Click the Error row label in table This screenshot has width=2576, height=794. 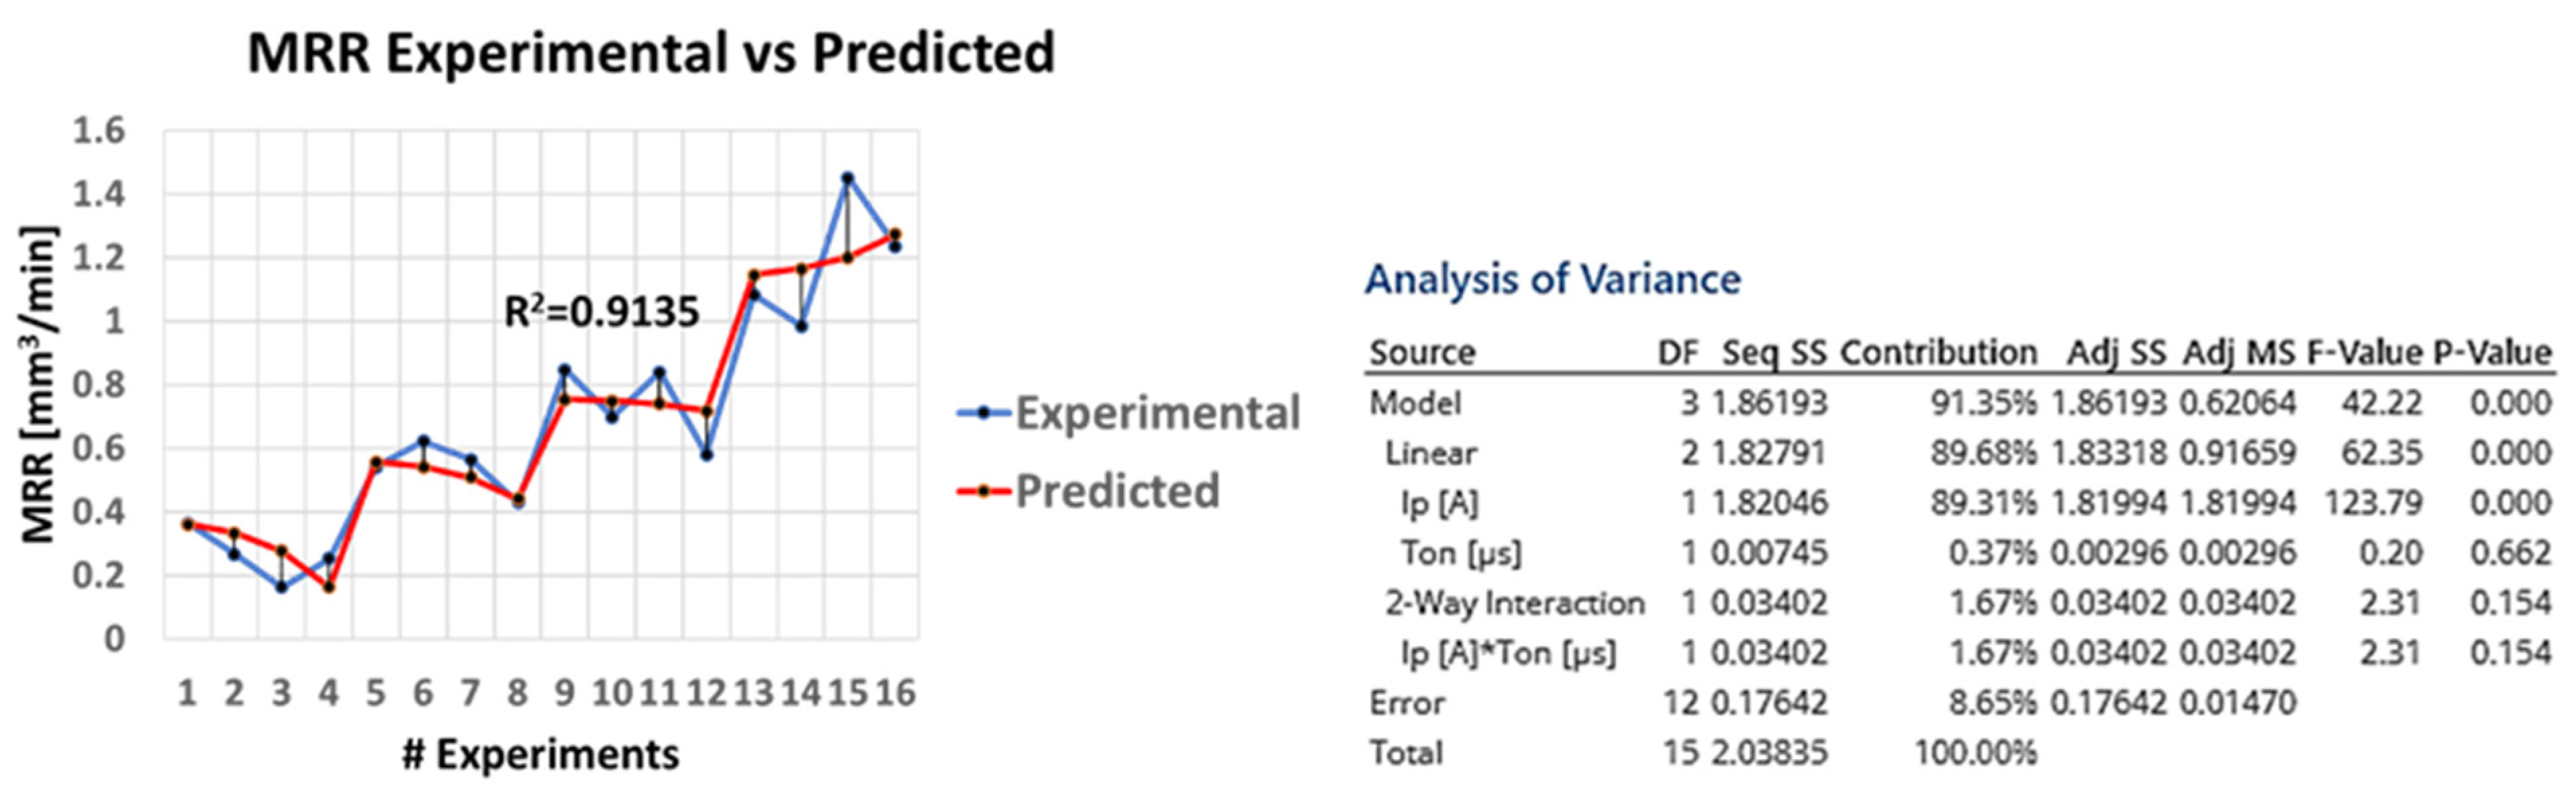(x=1406, y=703)
